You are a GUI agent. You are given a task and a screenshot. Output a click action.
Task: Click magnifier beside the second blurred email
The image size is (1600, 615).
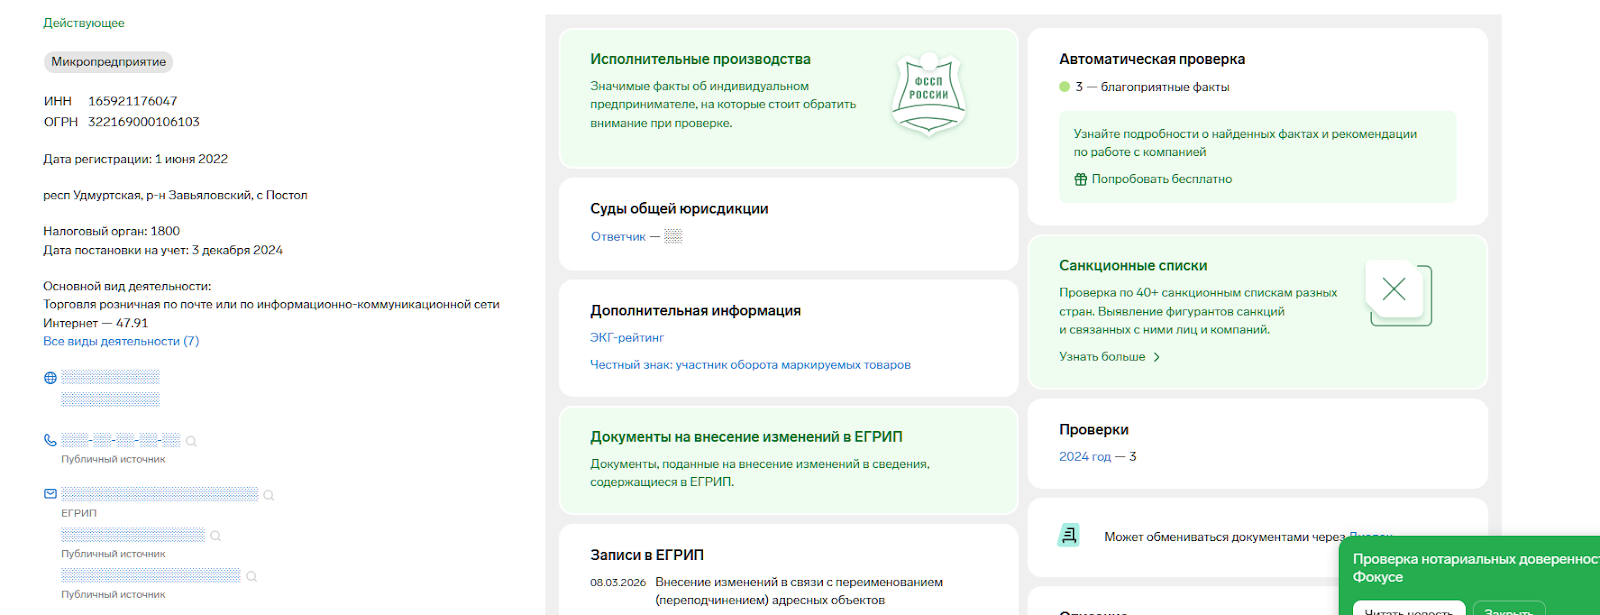pyautogui.click(x=216, y=536)
